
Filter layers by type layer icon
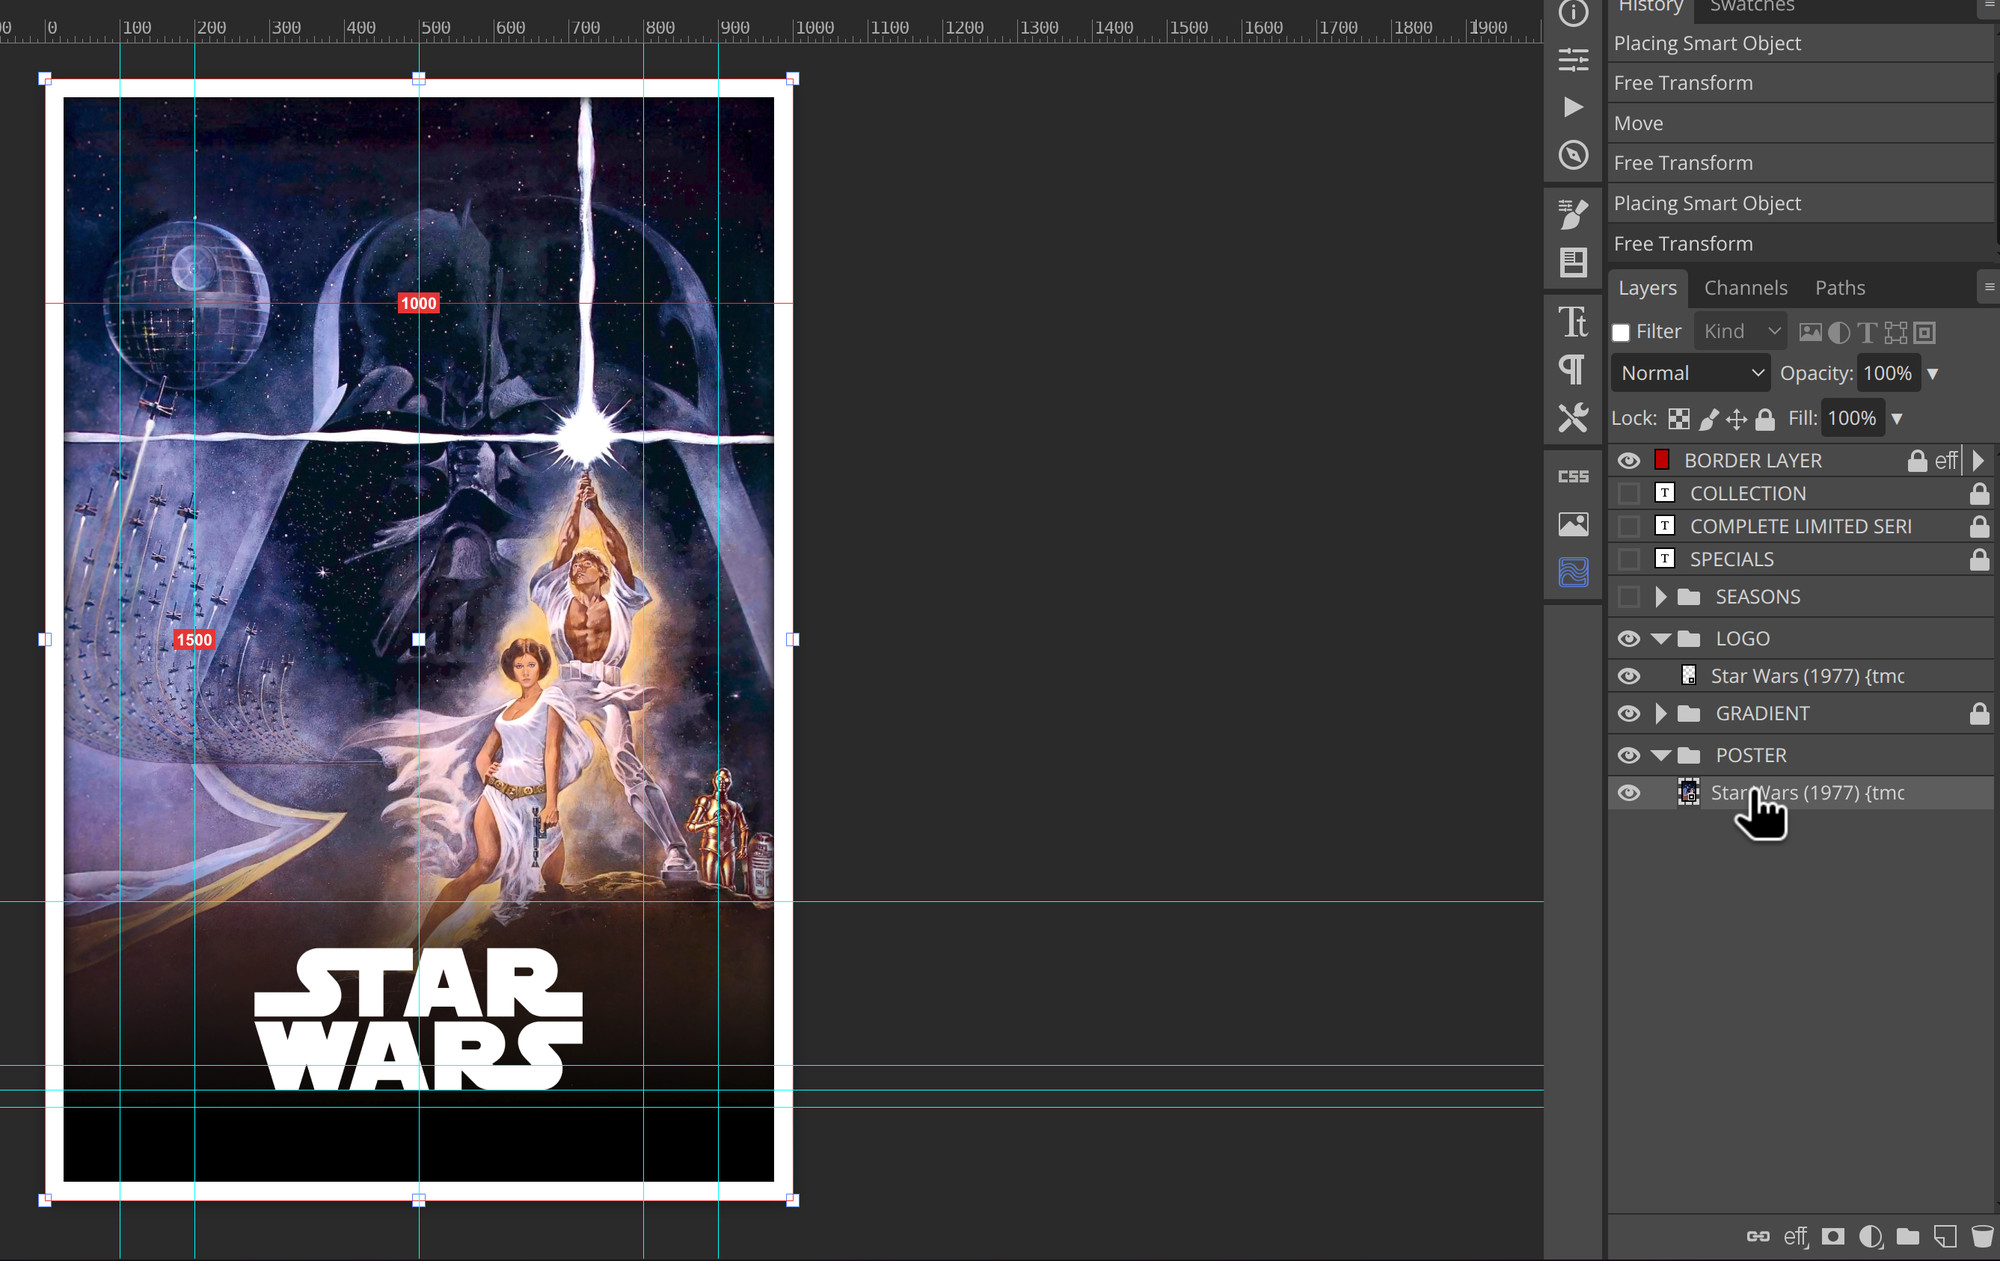click(1867, 332)
